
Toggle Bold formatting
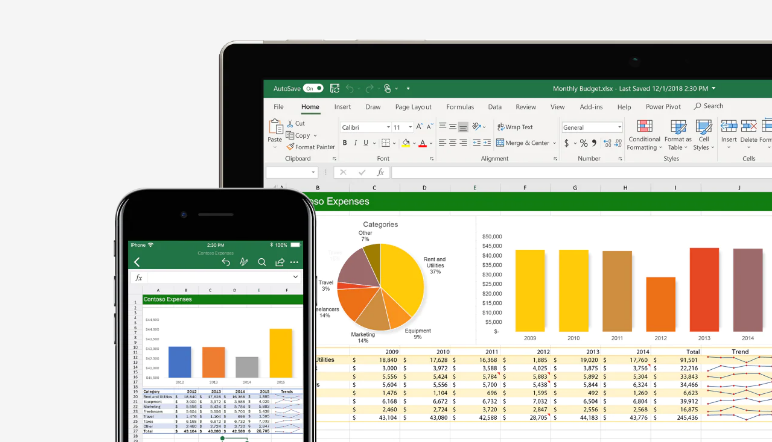345,143
